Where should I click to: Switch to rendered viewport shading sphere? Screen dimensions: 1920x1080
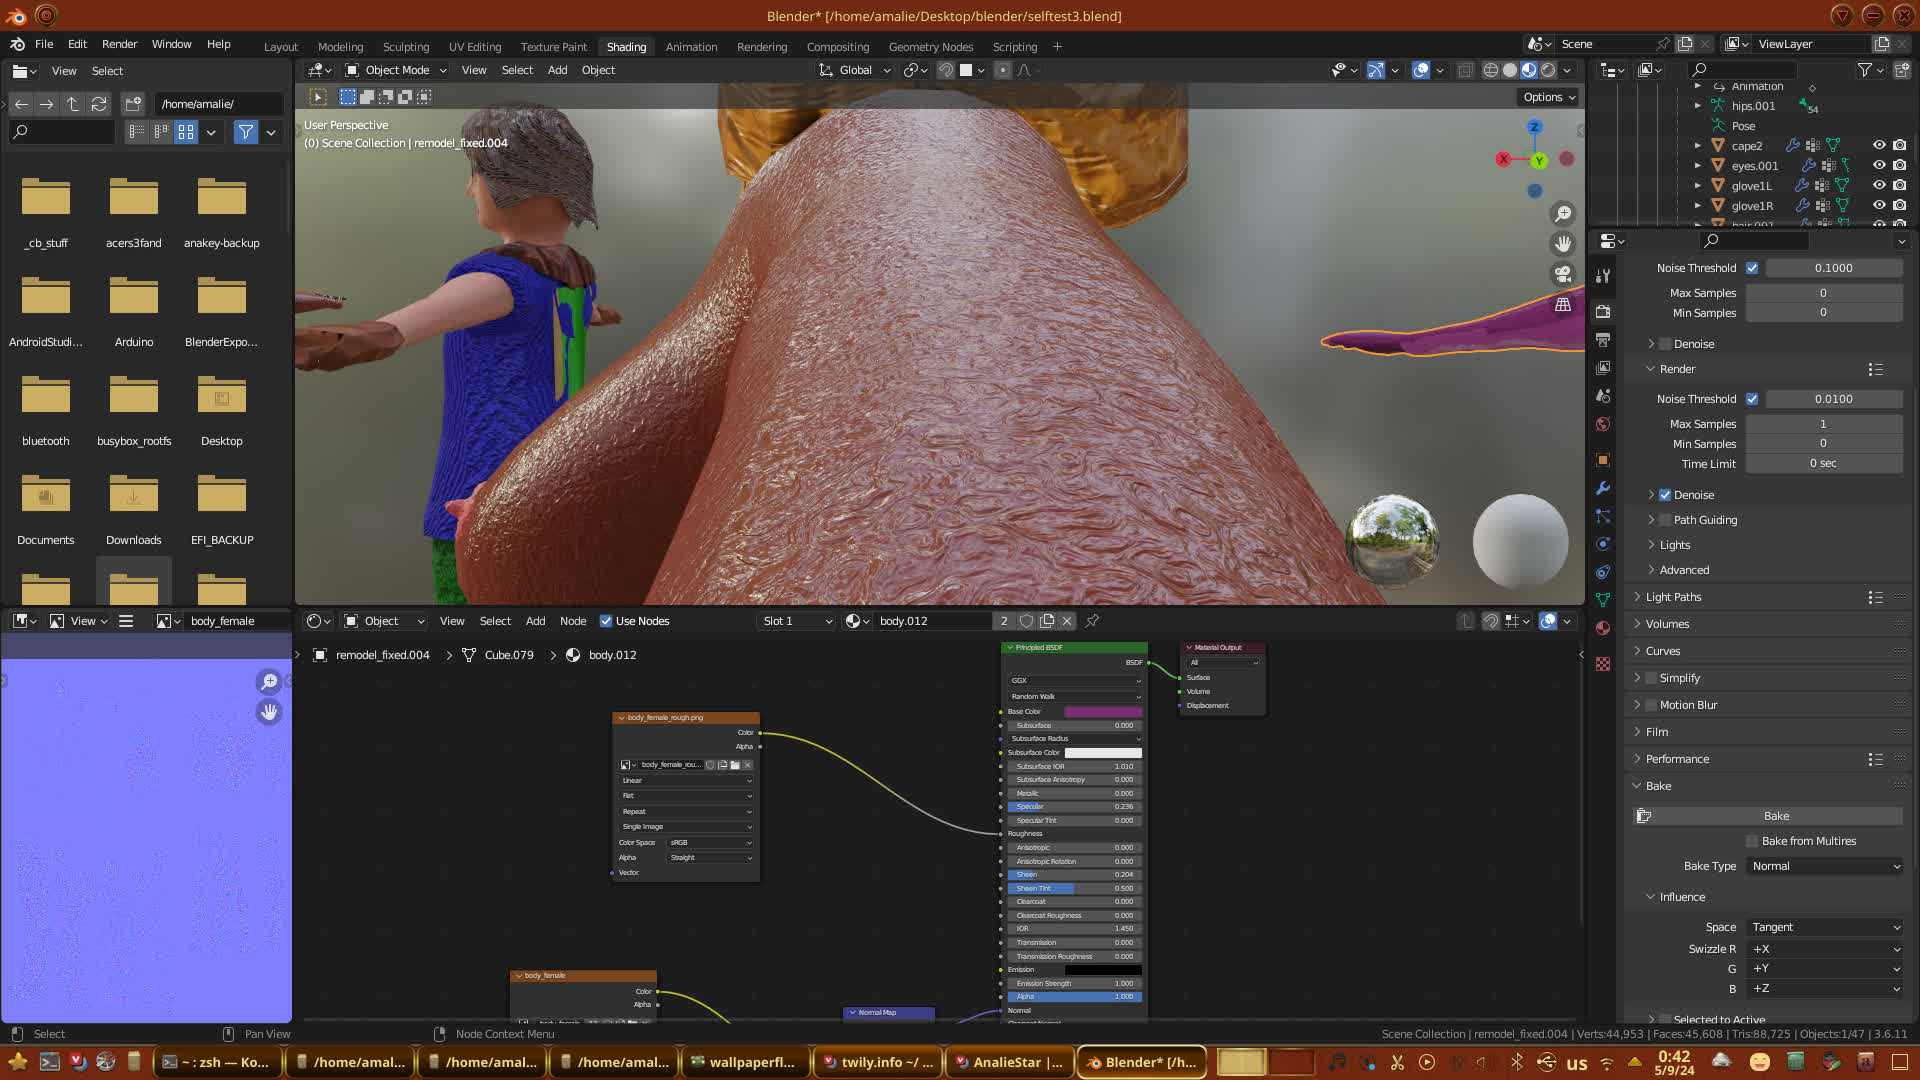[x=1548, y=70]
